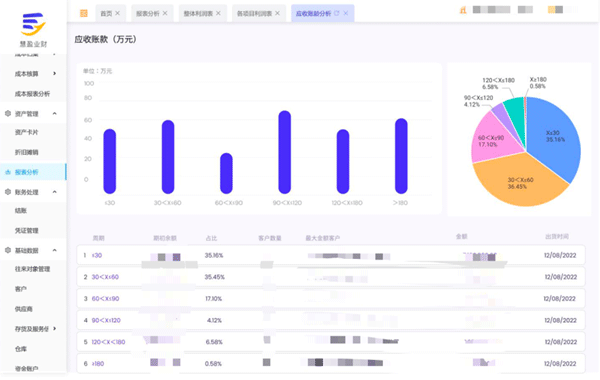Open the 30<X≤60 period link in row 2

click(105, 277)
